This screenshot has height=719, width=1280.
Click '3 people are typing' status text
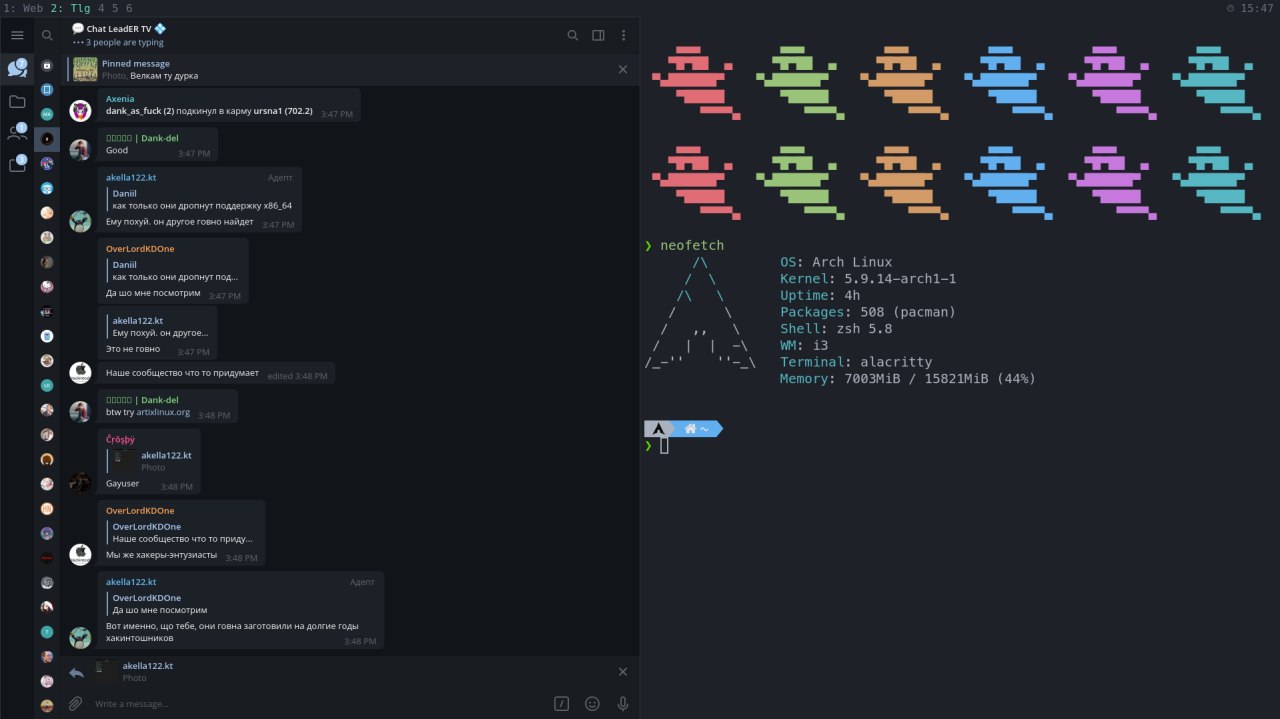tap(125, 42)
